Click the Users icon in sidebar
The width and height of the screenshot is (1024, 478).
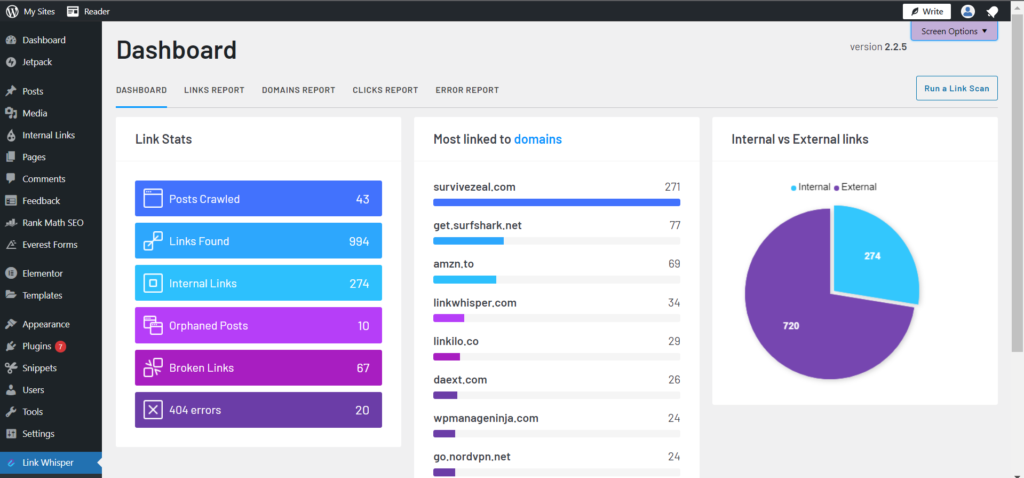tap(10, 390)
